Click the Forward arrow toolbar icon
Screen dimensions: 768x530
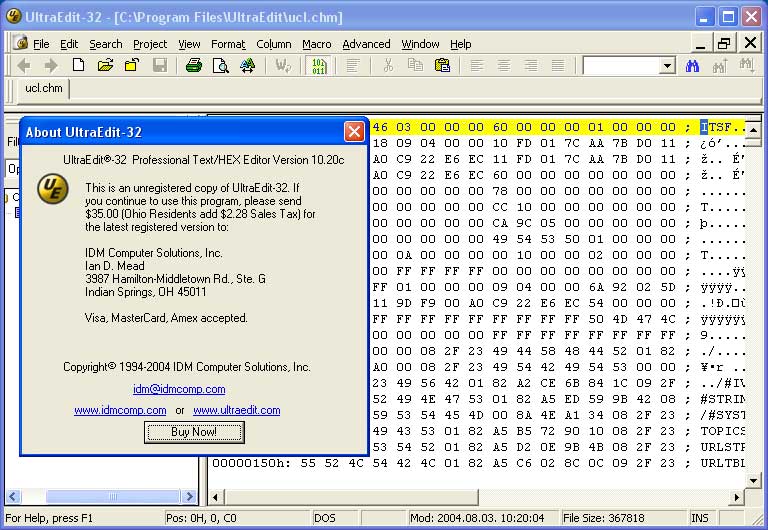click(50, 65)
